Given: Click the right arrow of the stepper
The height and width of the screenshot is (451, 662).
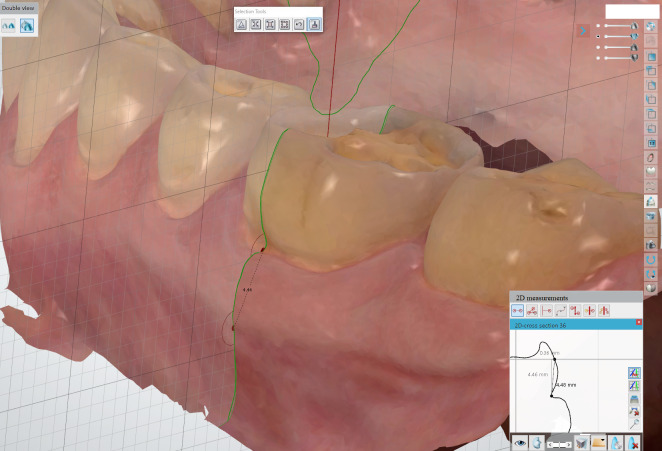Looking at the screenshot, I should pos(569,444).
